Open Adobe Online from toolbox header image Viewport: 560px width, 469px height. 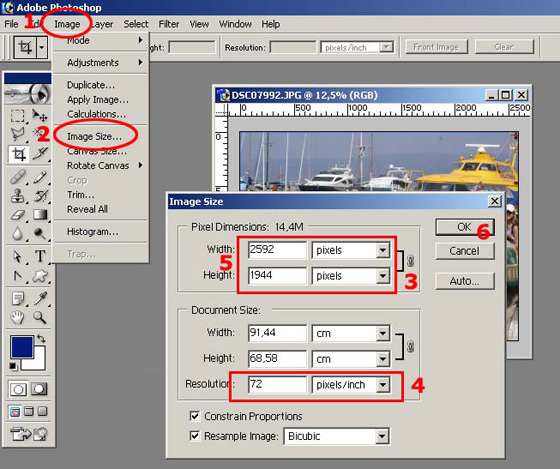28,94
